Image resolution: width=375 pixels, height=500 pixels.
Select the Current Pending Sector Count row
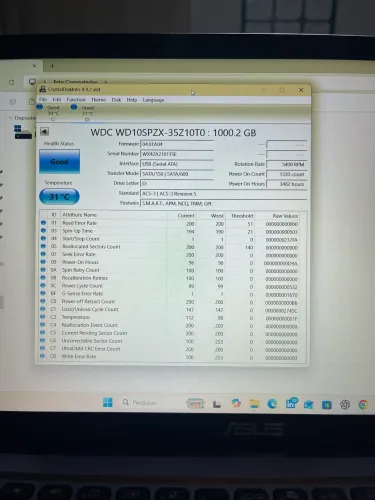coord(169,333)
